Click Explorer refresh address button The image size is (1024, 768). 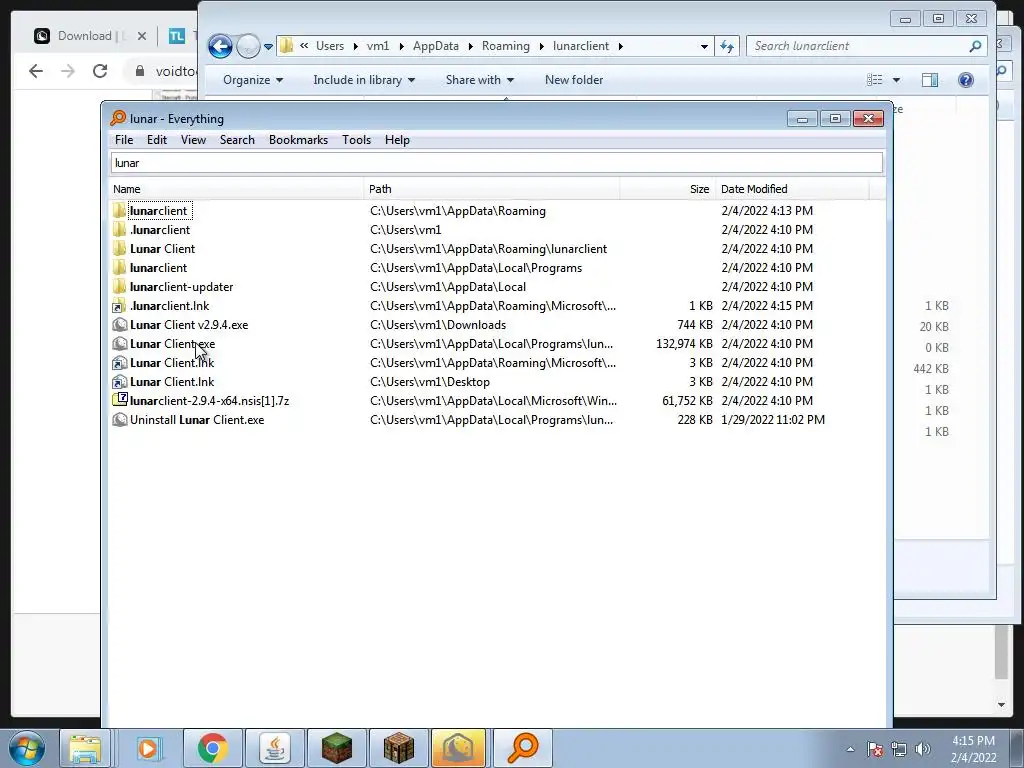pyautogui.click(x=727, y=46)
